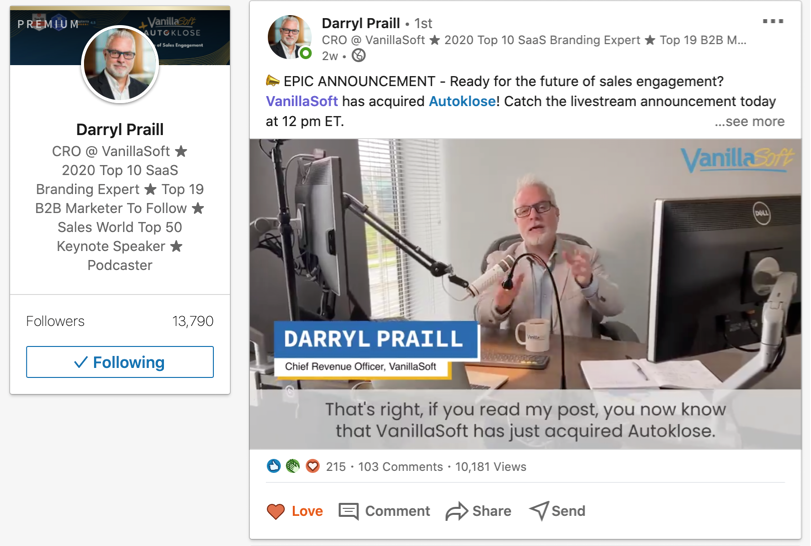Click the globe public visibility icon
The width and height of the screenshot is (811, 546).
358,55
